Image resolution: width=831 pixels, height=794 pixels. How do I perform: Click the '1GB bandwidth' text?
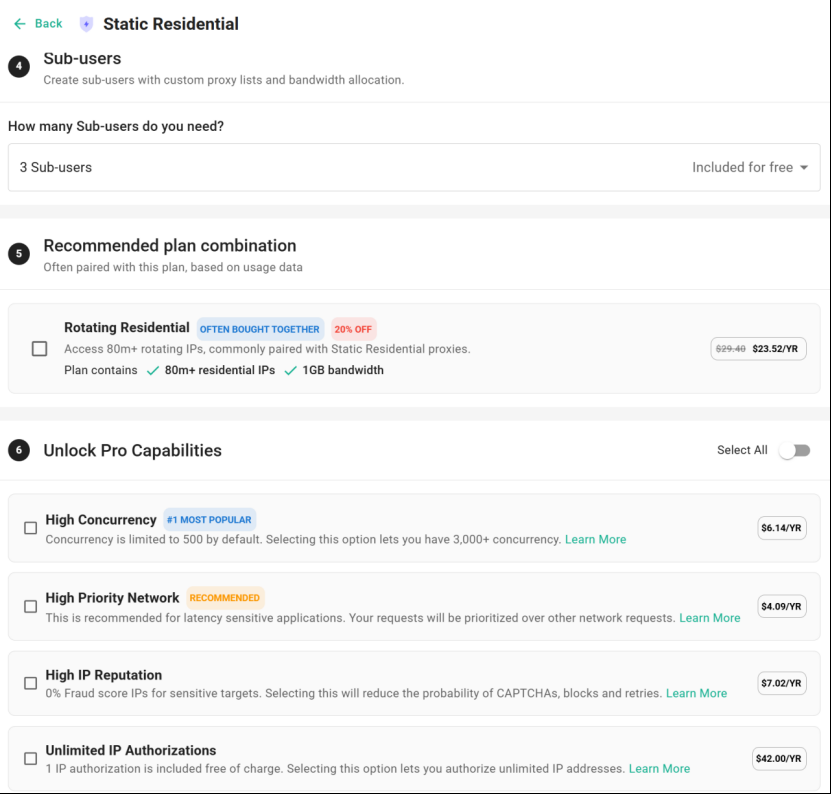(x=343, y=370)
